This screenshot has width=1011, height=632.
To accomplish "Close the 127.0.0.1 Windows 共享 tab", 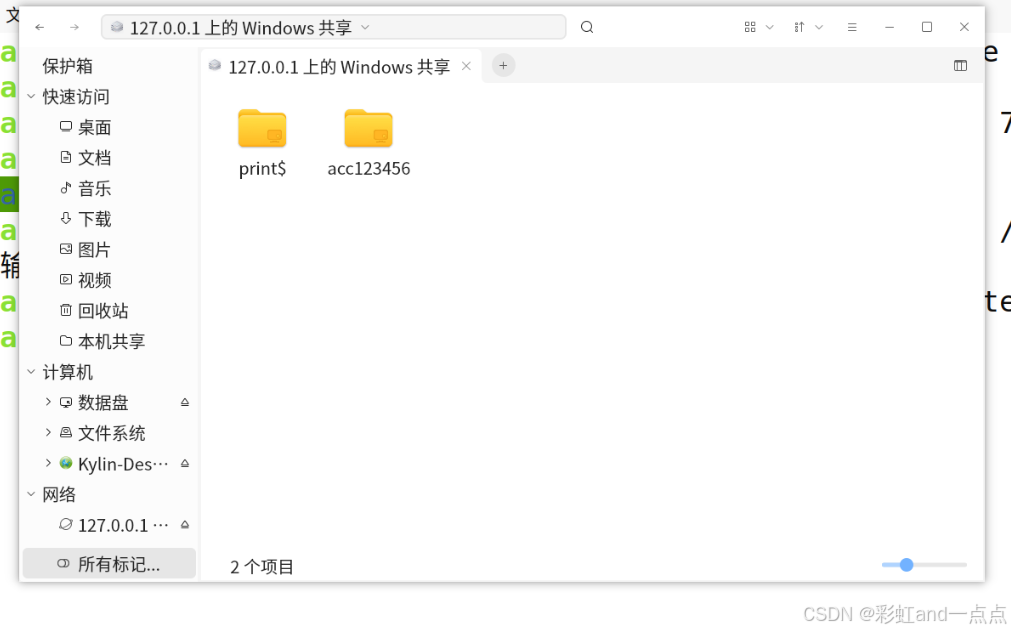I will point(466,66).
